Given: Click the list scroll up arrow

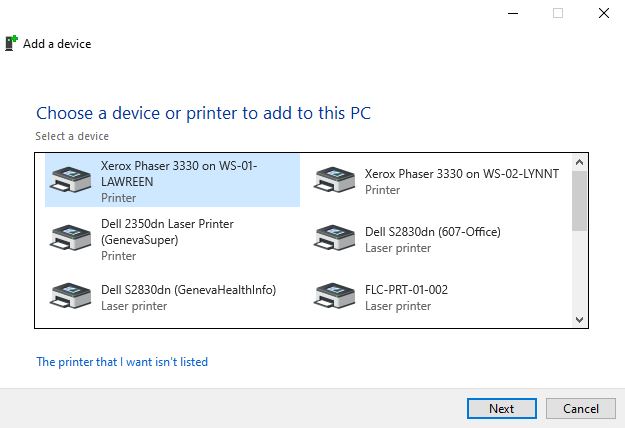Looking at the screenshot, I should 580,162.
